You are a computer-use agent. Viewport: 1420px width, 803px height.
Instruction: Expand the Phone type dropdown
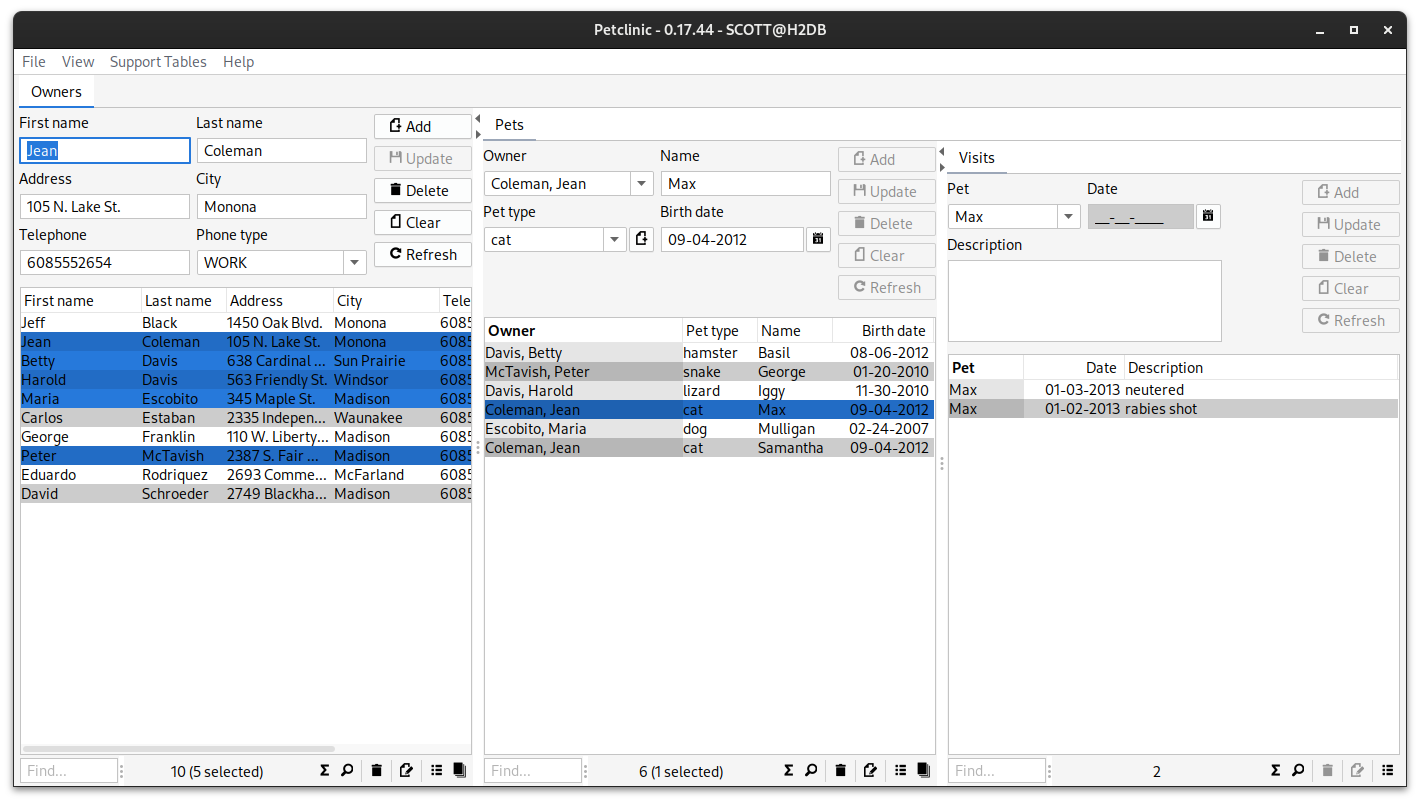(354, 263)
